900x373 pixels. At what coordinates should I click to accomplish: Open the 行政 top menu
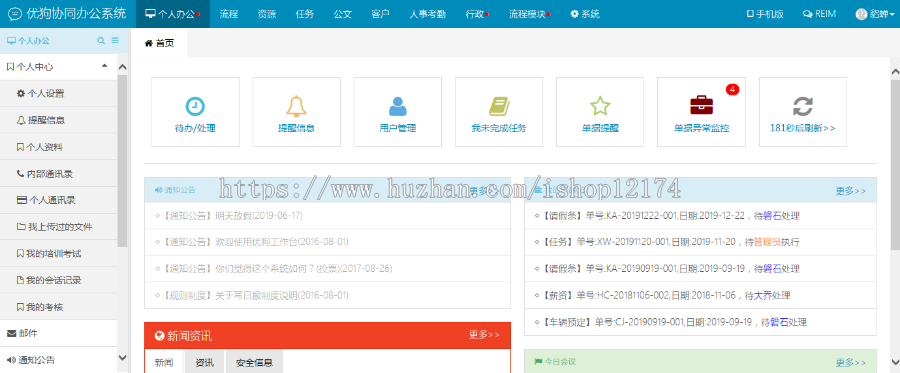(477, 14)
